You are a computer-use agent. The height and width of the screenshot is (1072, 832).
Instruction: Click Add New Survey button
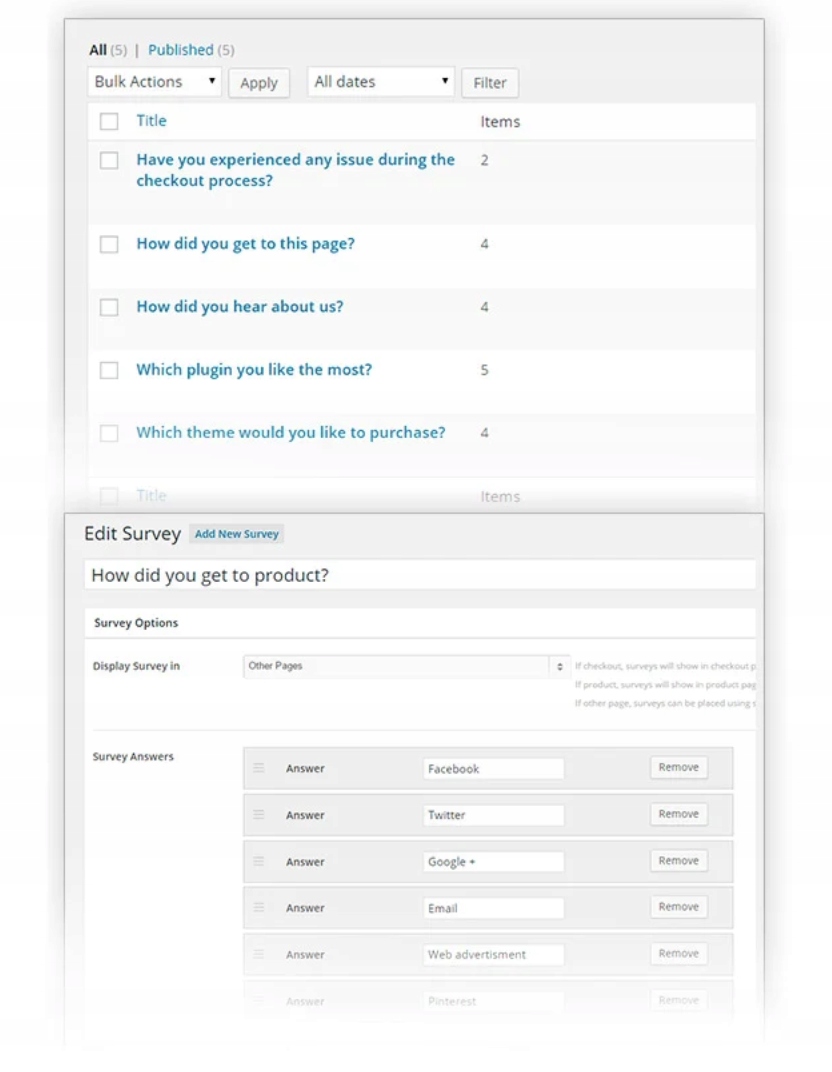pyautogui.click(x=236, y=534)
